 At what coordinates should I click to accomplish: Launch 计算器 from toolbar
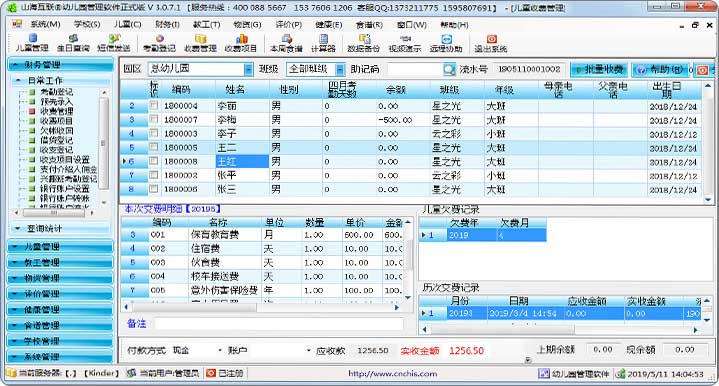[323, 43]
